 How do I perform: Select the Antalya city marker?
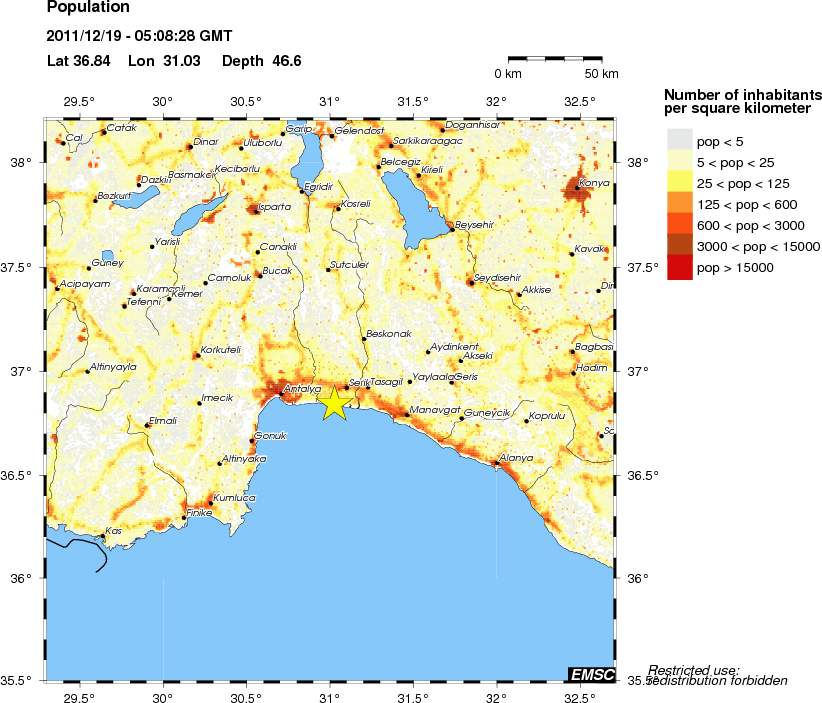coord(281,395)
